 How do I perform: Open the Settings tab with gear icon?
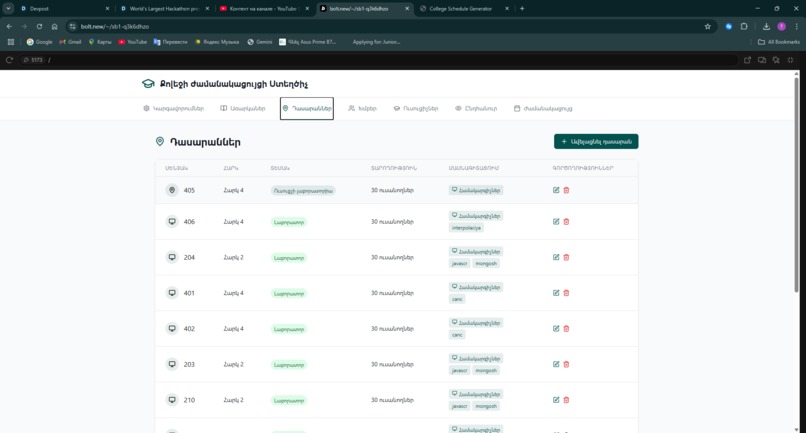point(173,109)
